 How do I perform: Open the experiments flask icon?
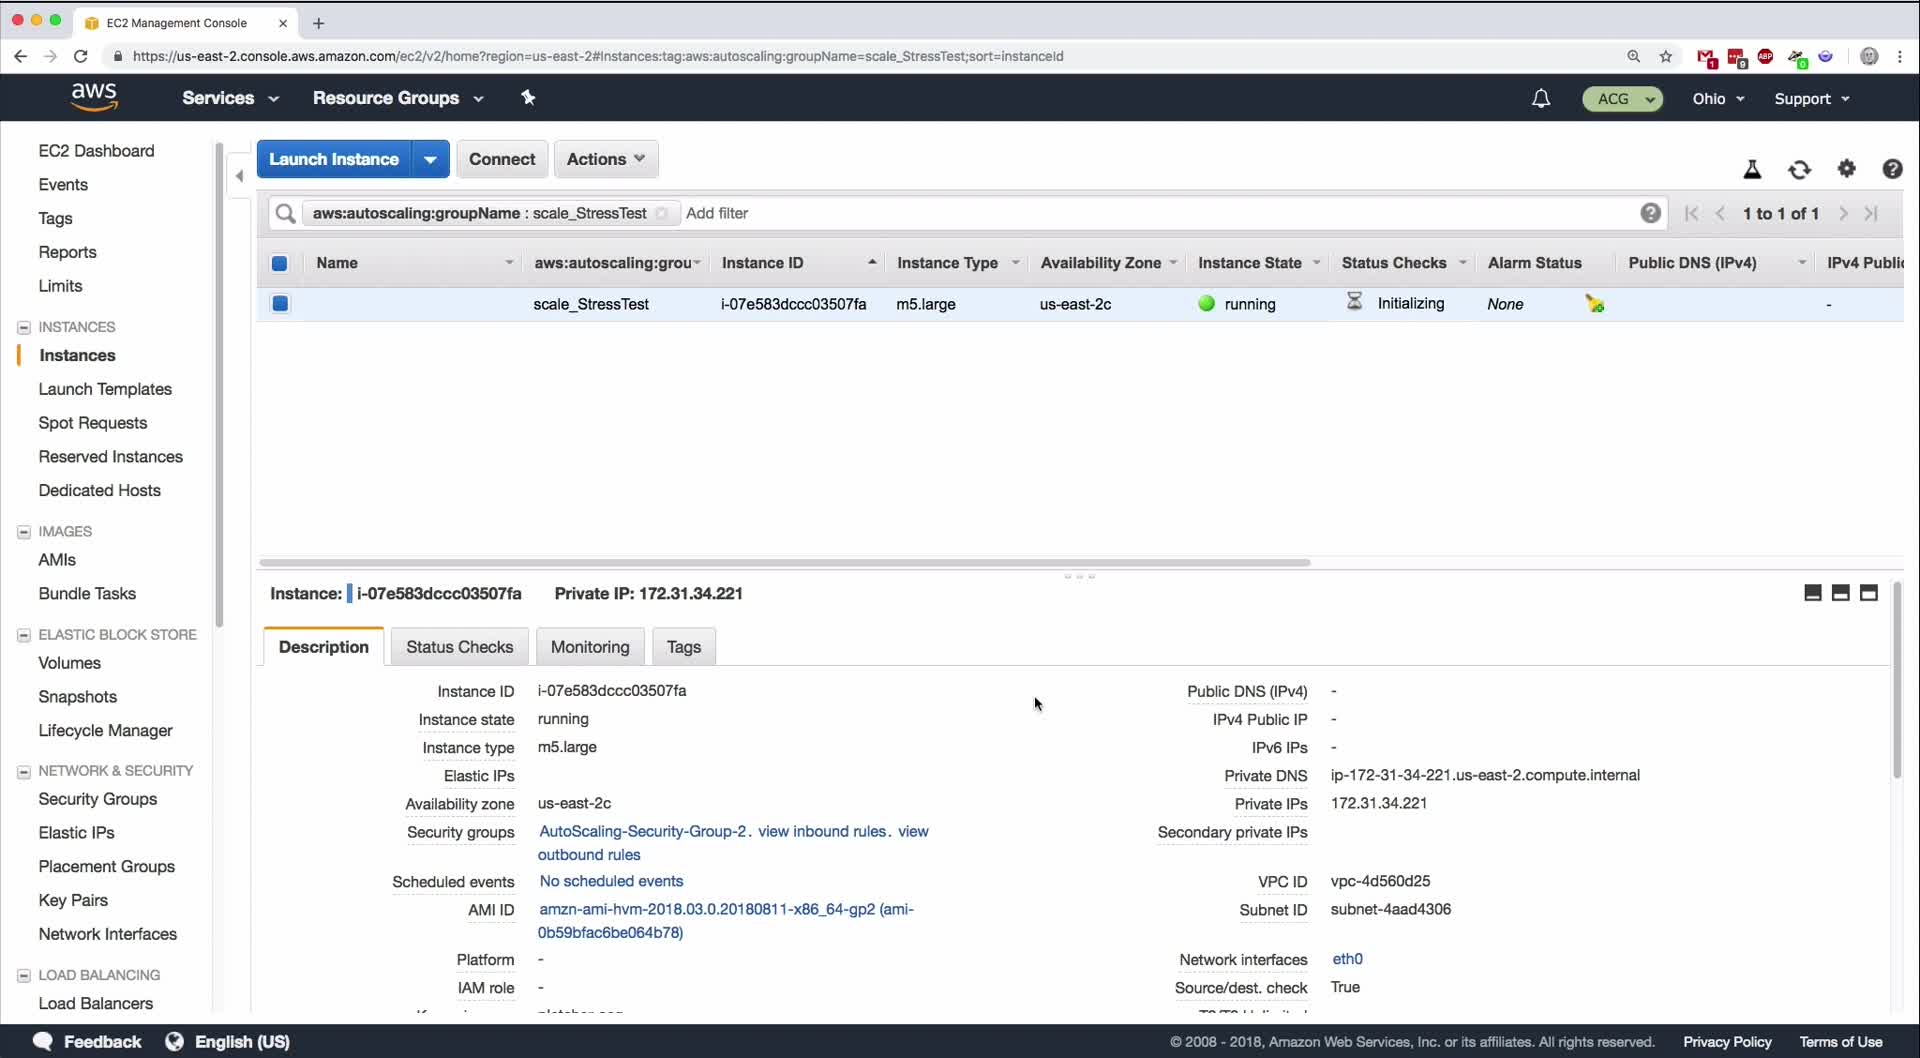point(1752,169)
